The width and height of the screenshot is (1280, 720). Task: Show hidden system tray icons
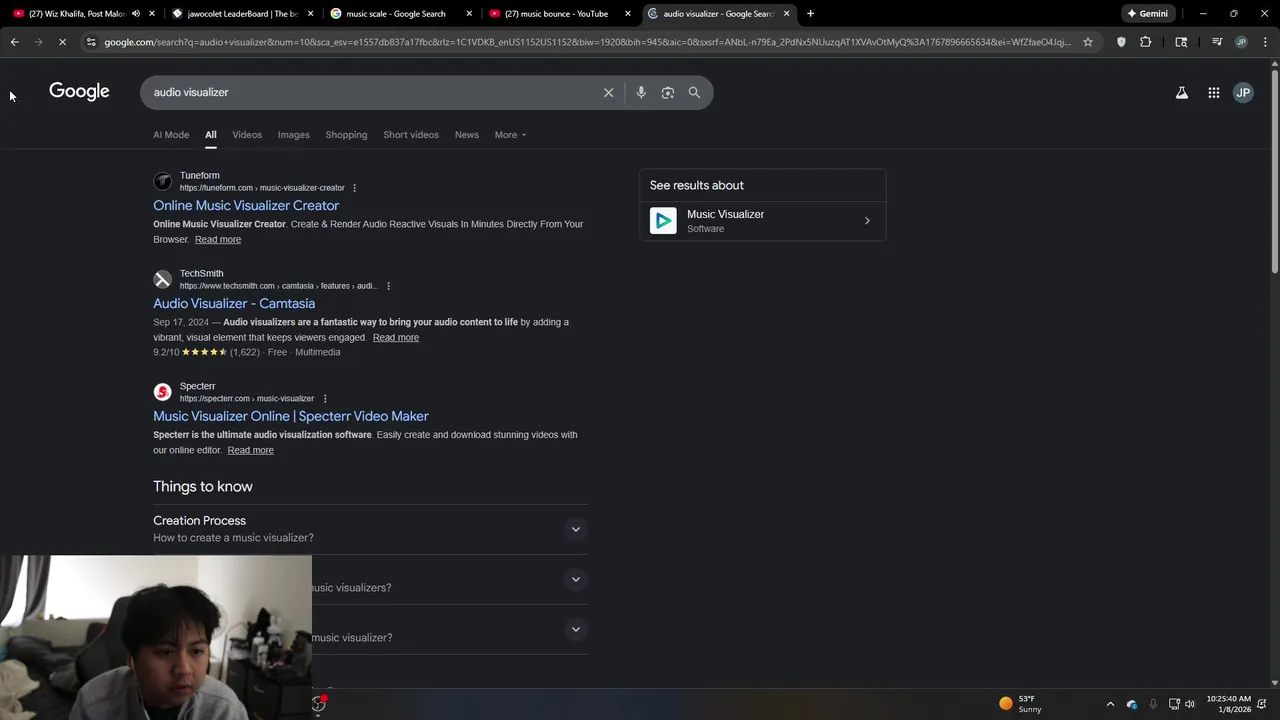1110,704
